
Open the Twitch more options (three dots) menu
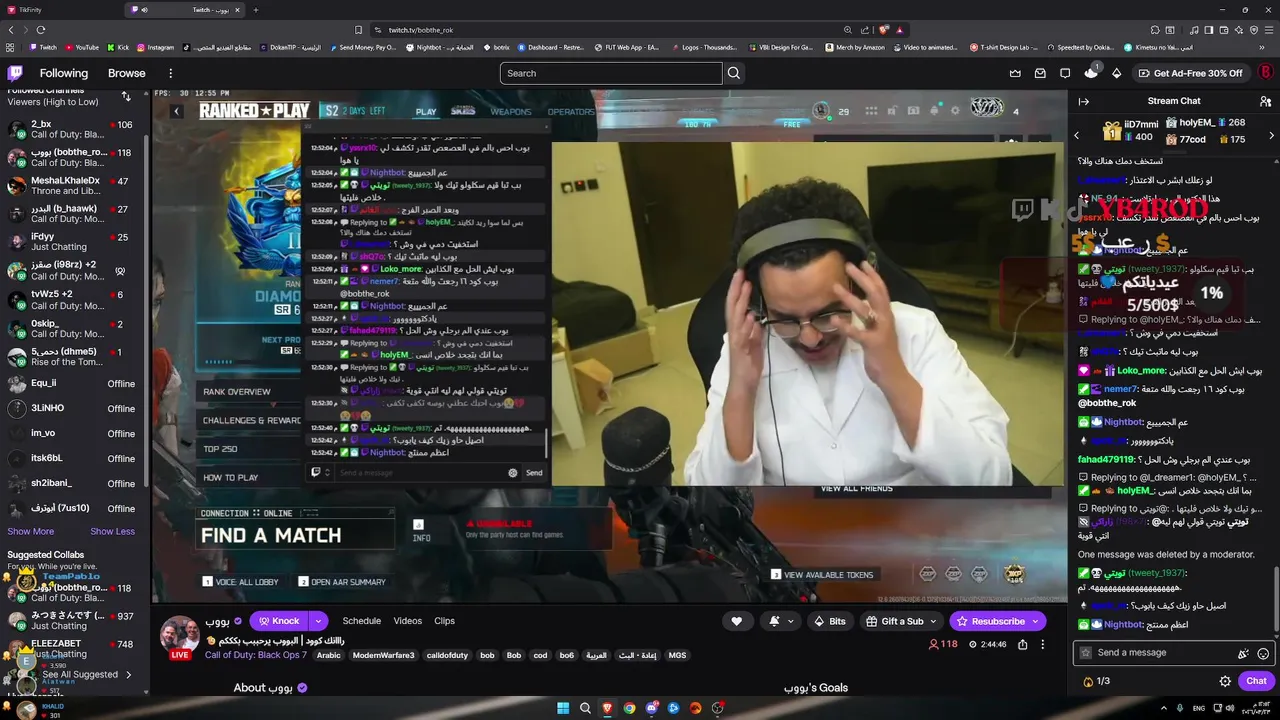(170, 73)
